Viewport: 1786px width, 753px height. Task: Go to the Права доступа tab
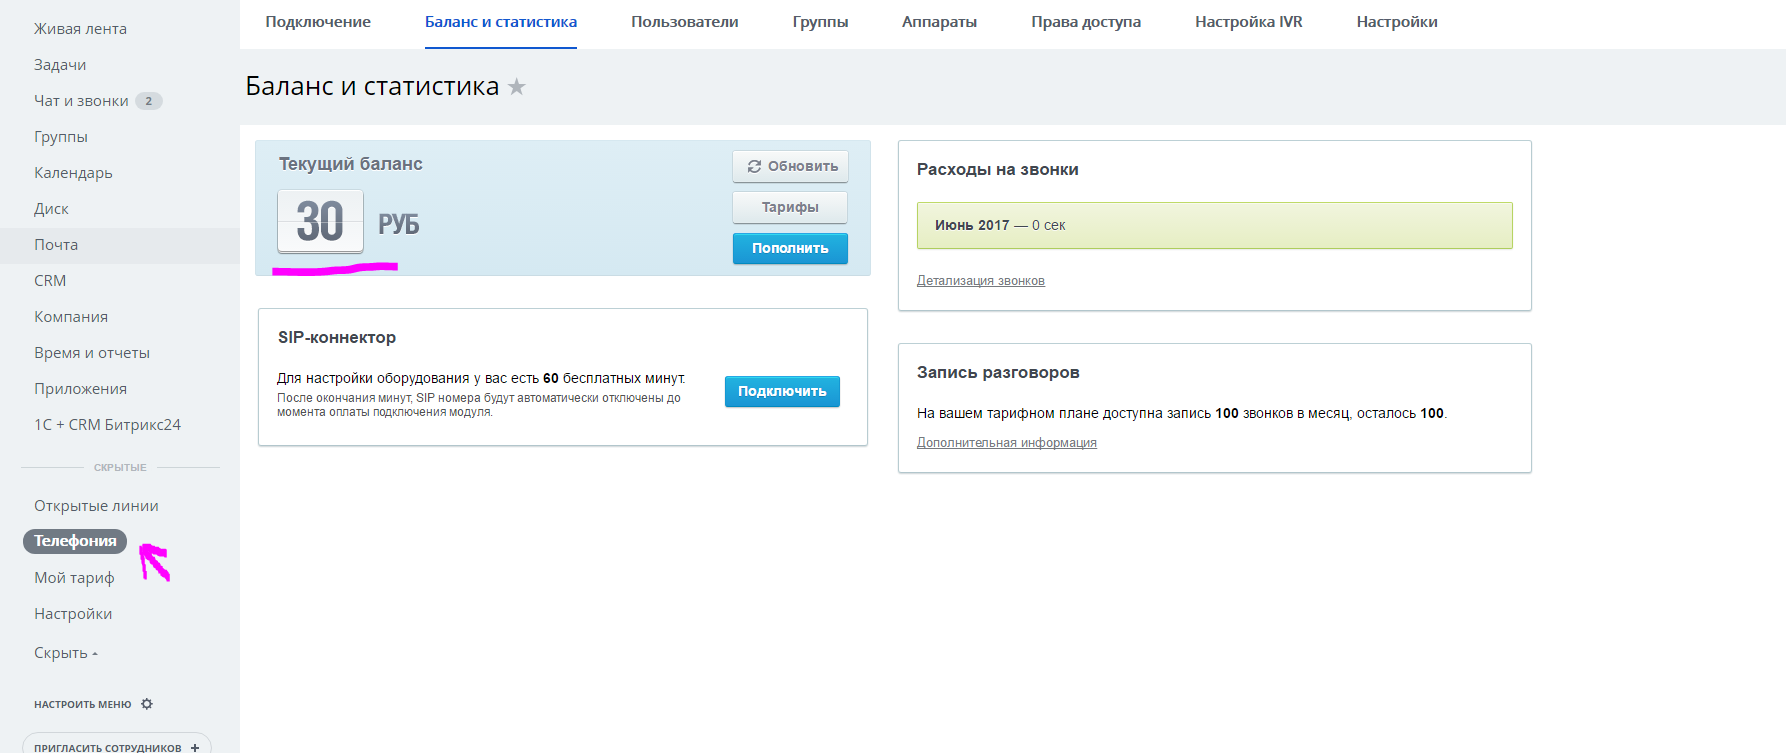point(1086,22)
